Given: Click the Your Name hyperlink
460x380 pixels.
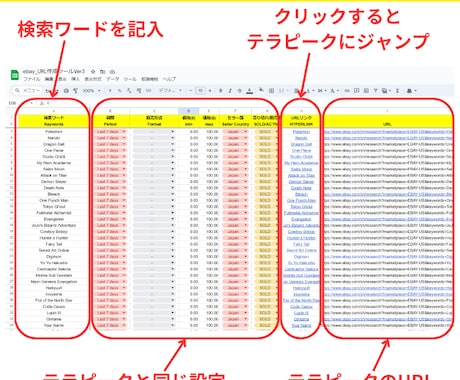Looking at the screenshot, I should pos(301,325).
